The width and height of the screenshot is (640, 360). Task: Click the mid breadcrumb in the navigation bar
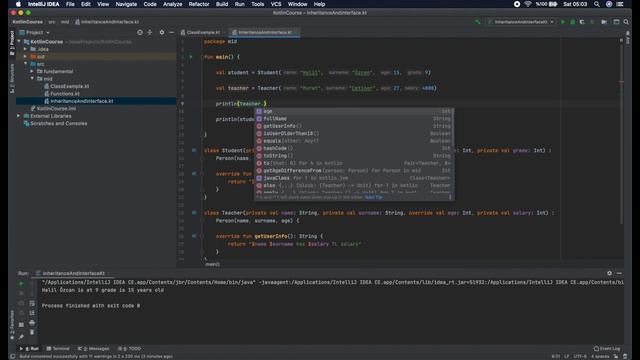[x=65, y=22]
